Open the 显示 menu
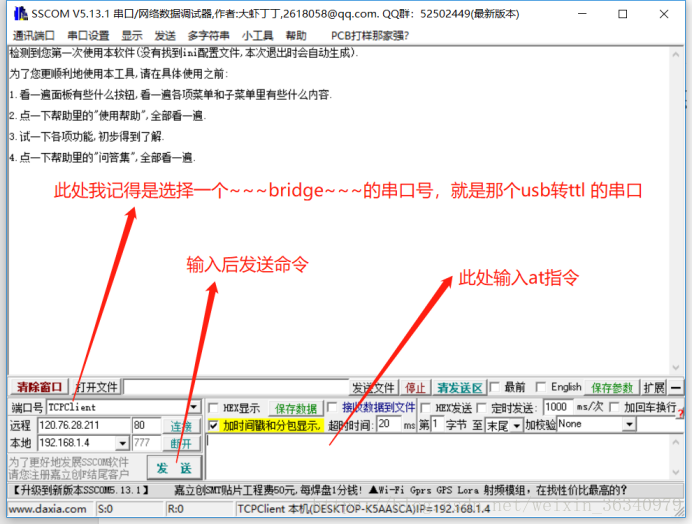Viewport: 693px width, 525px height. pyautogui.click(x=132, y=35)
